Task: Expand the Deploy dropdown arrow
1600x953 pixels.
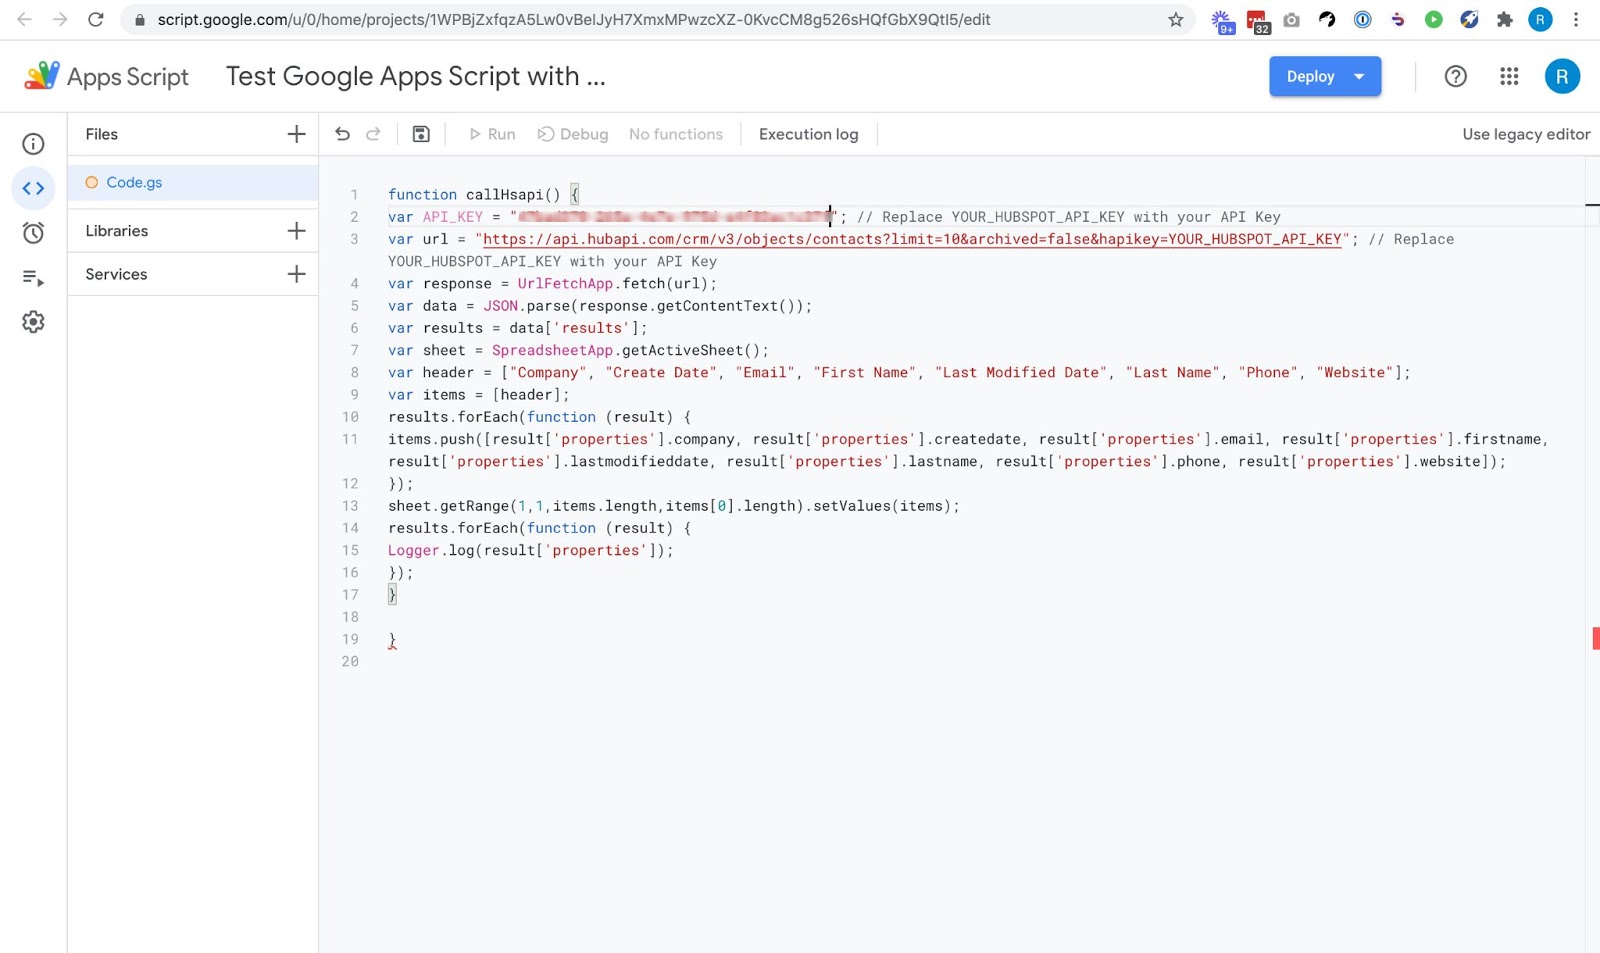Action: 1360,77
